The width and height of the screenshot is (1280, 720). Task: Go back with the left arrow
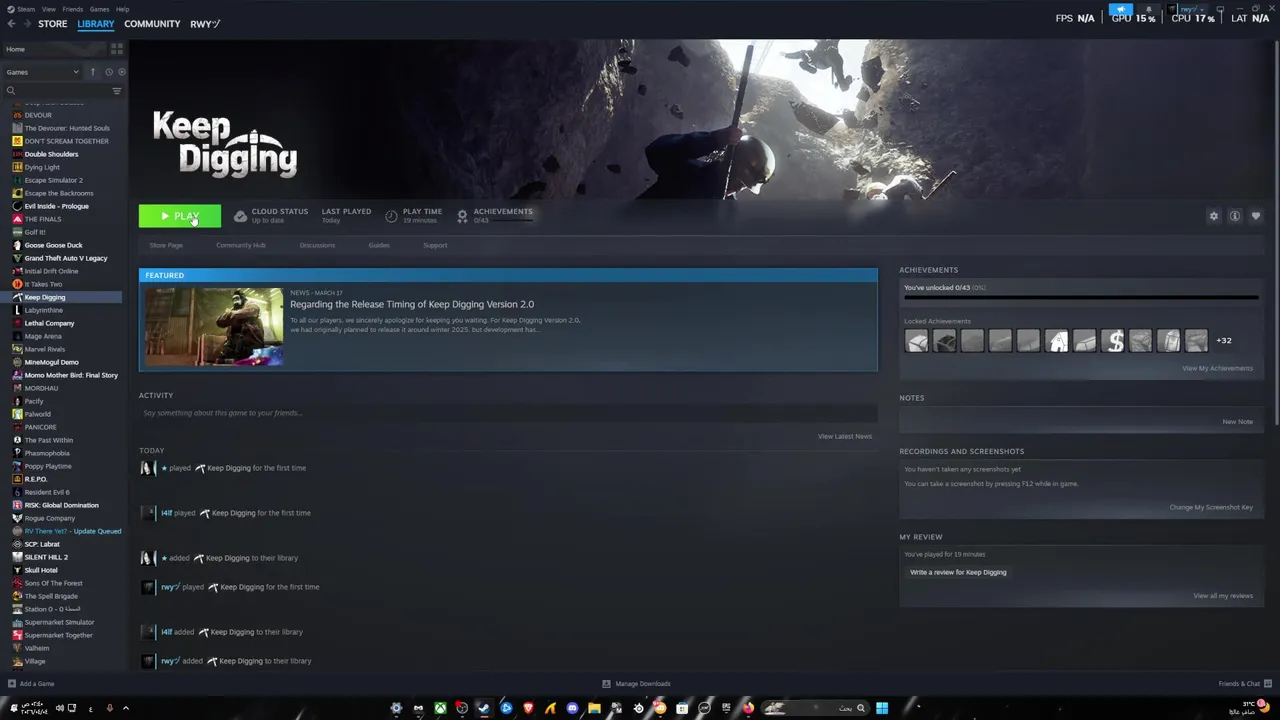[11, 24]
